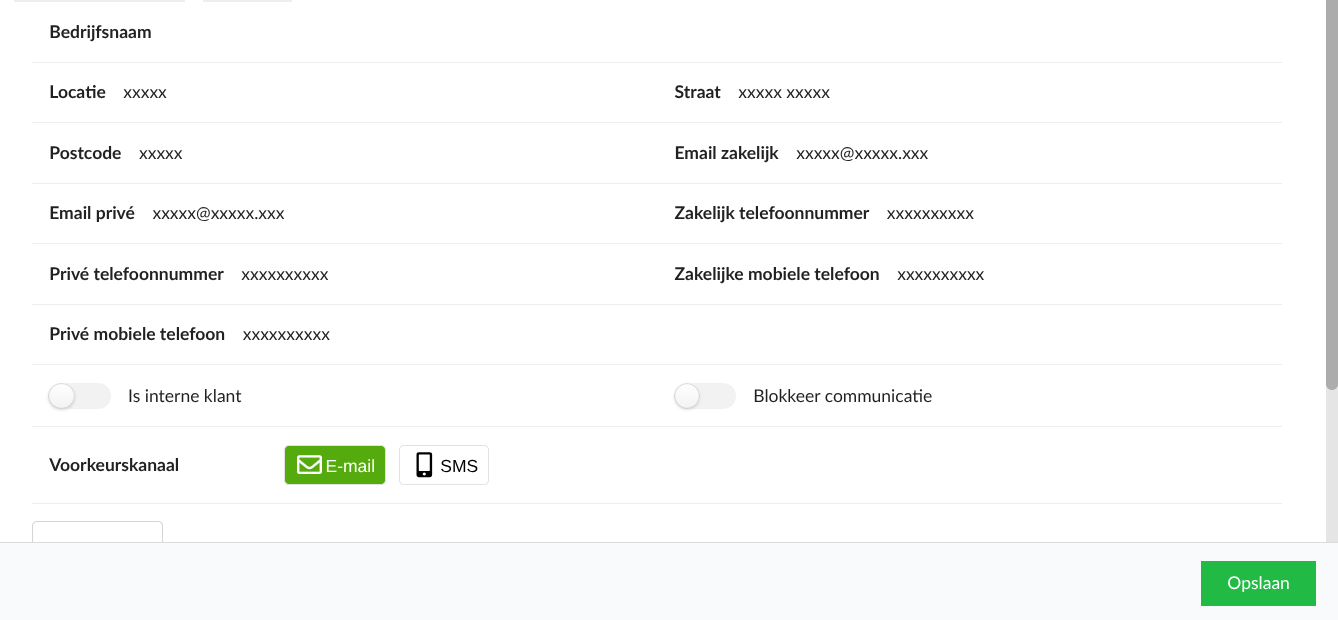Click the partially hidden button below Voorkeurskanaal
This screenshot has height=620, width=1338.
97,531
